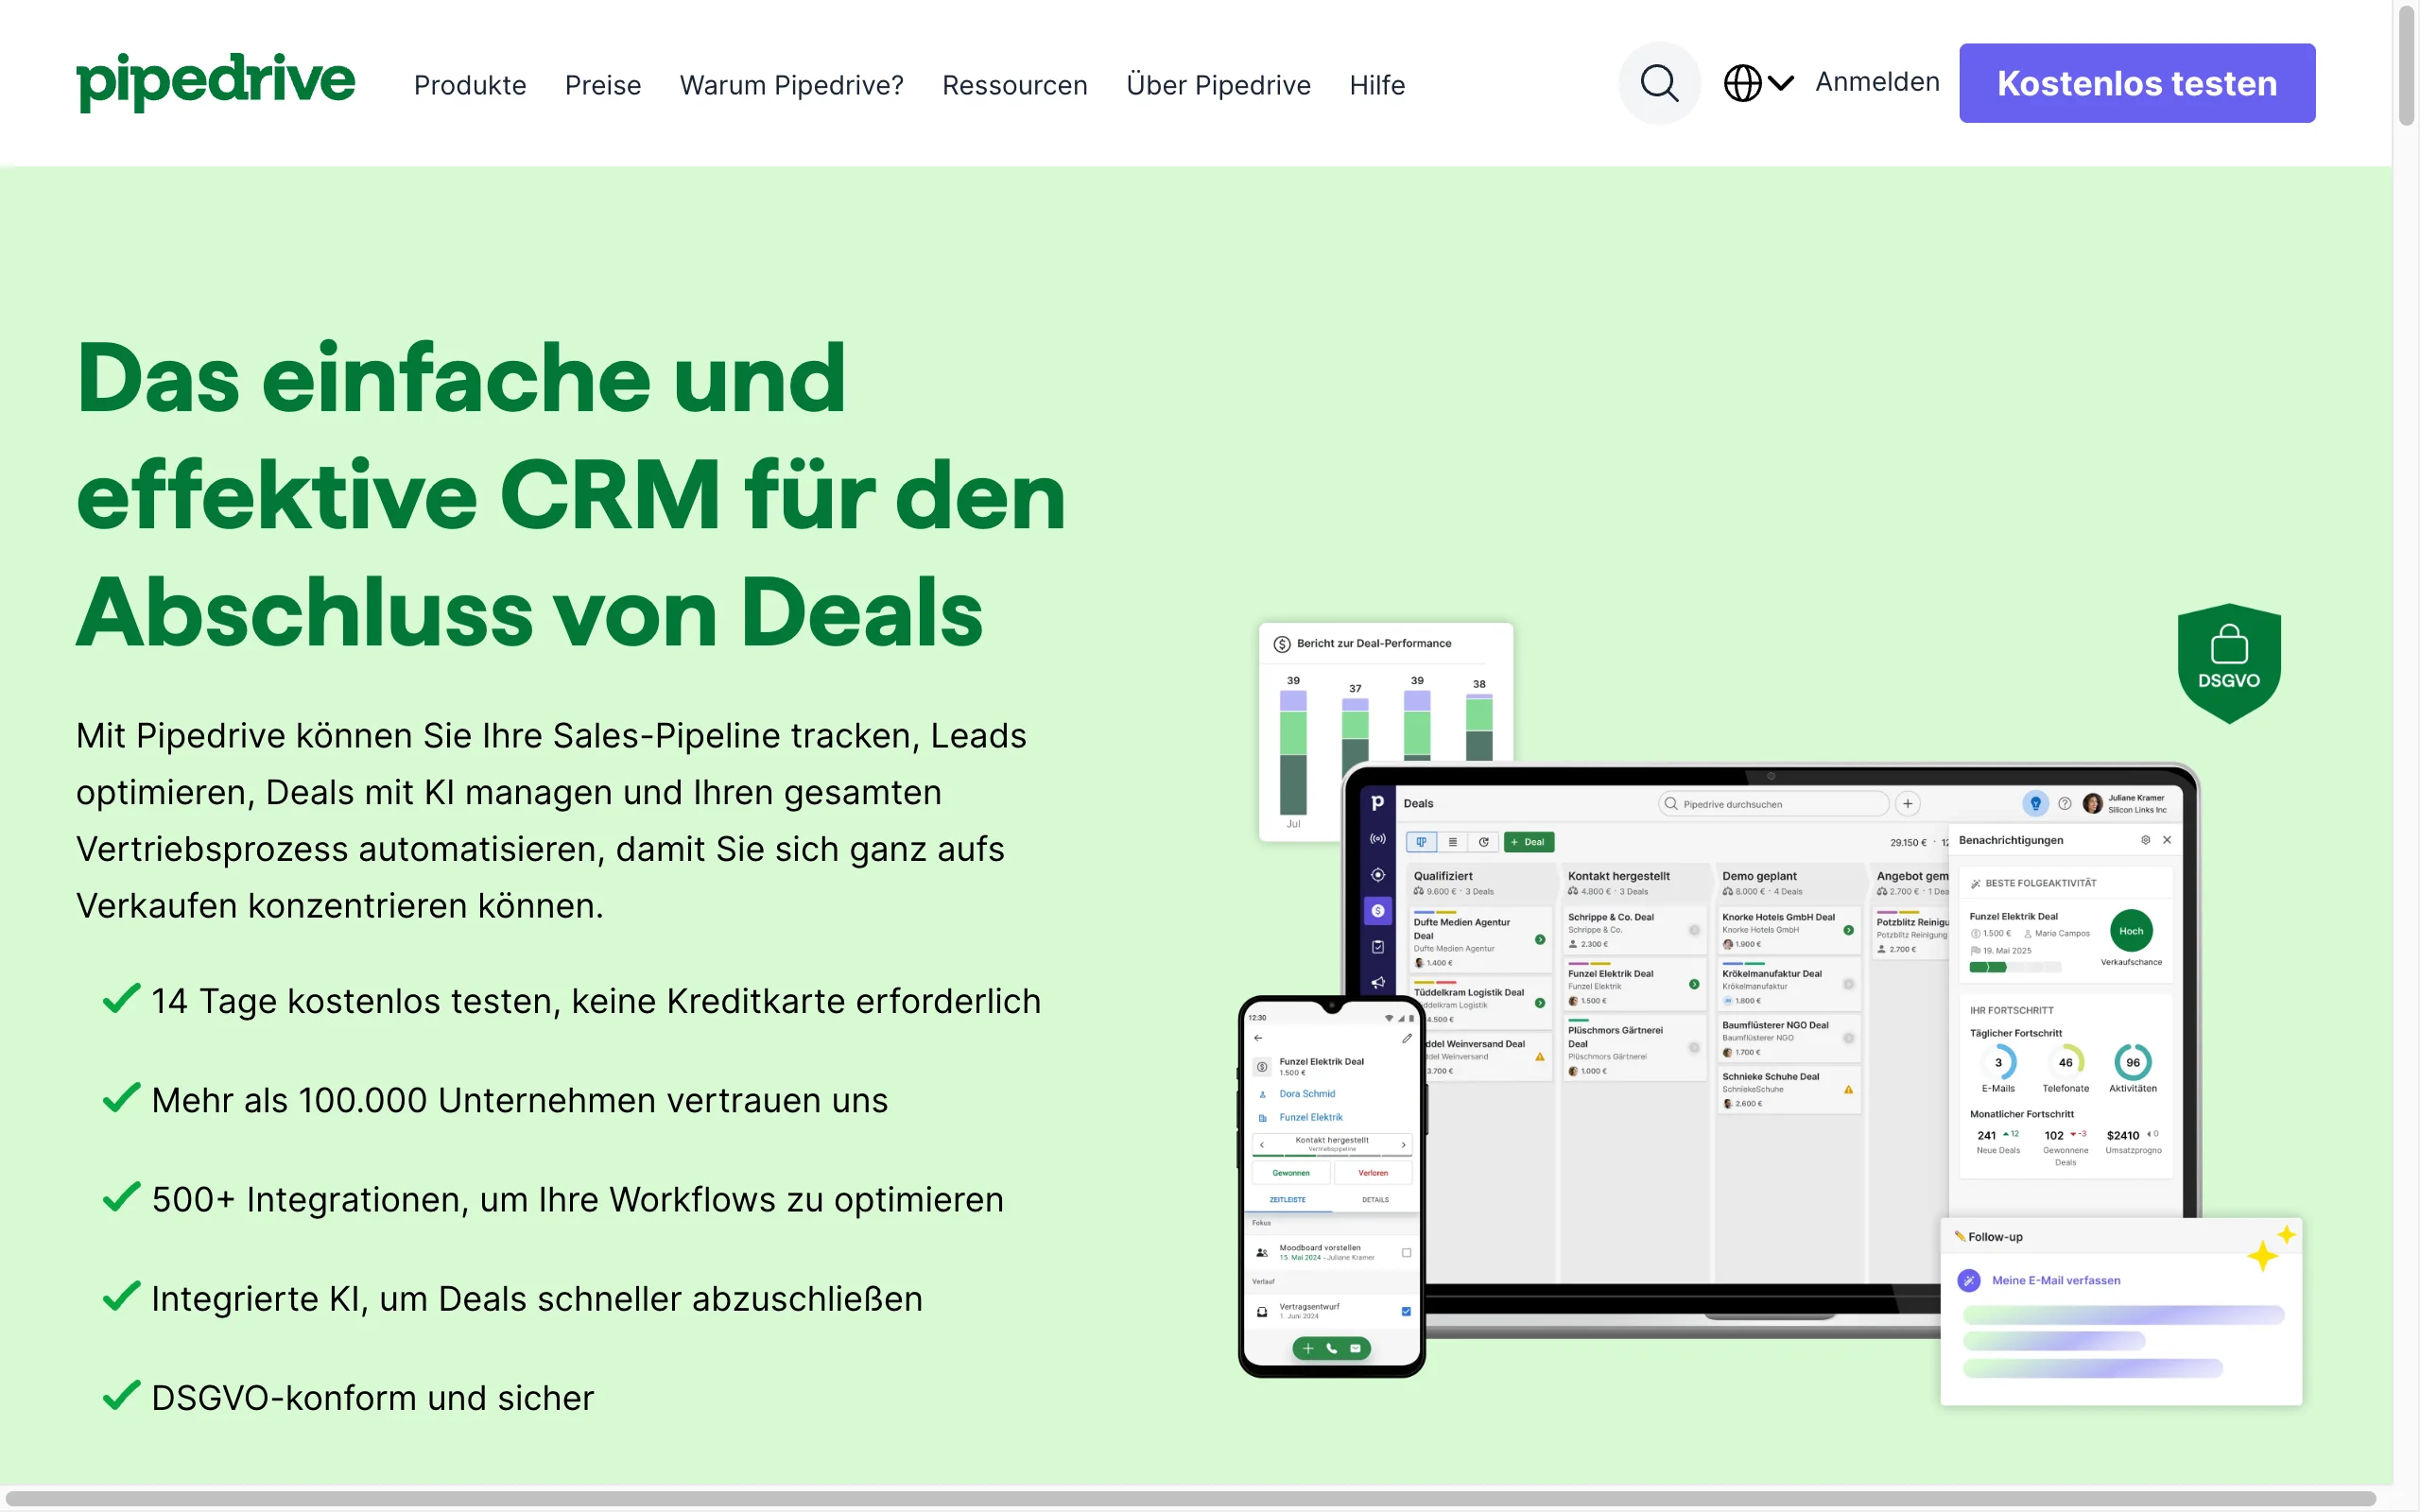Open the Über Pipedrive menu
This screenshot has height=1512, width=2420.
tap(1218, 85)
